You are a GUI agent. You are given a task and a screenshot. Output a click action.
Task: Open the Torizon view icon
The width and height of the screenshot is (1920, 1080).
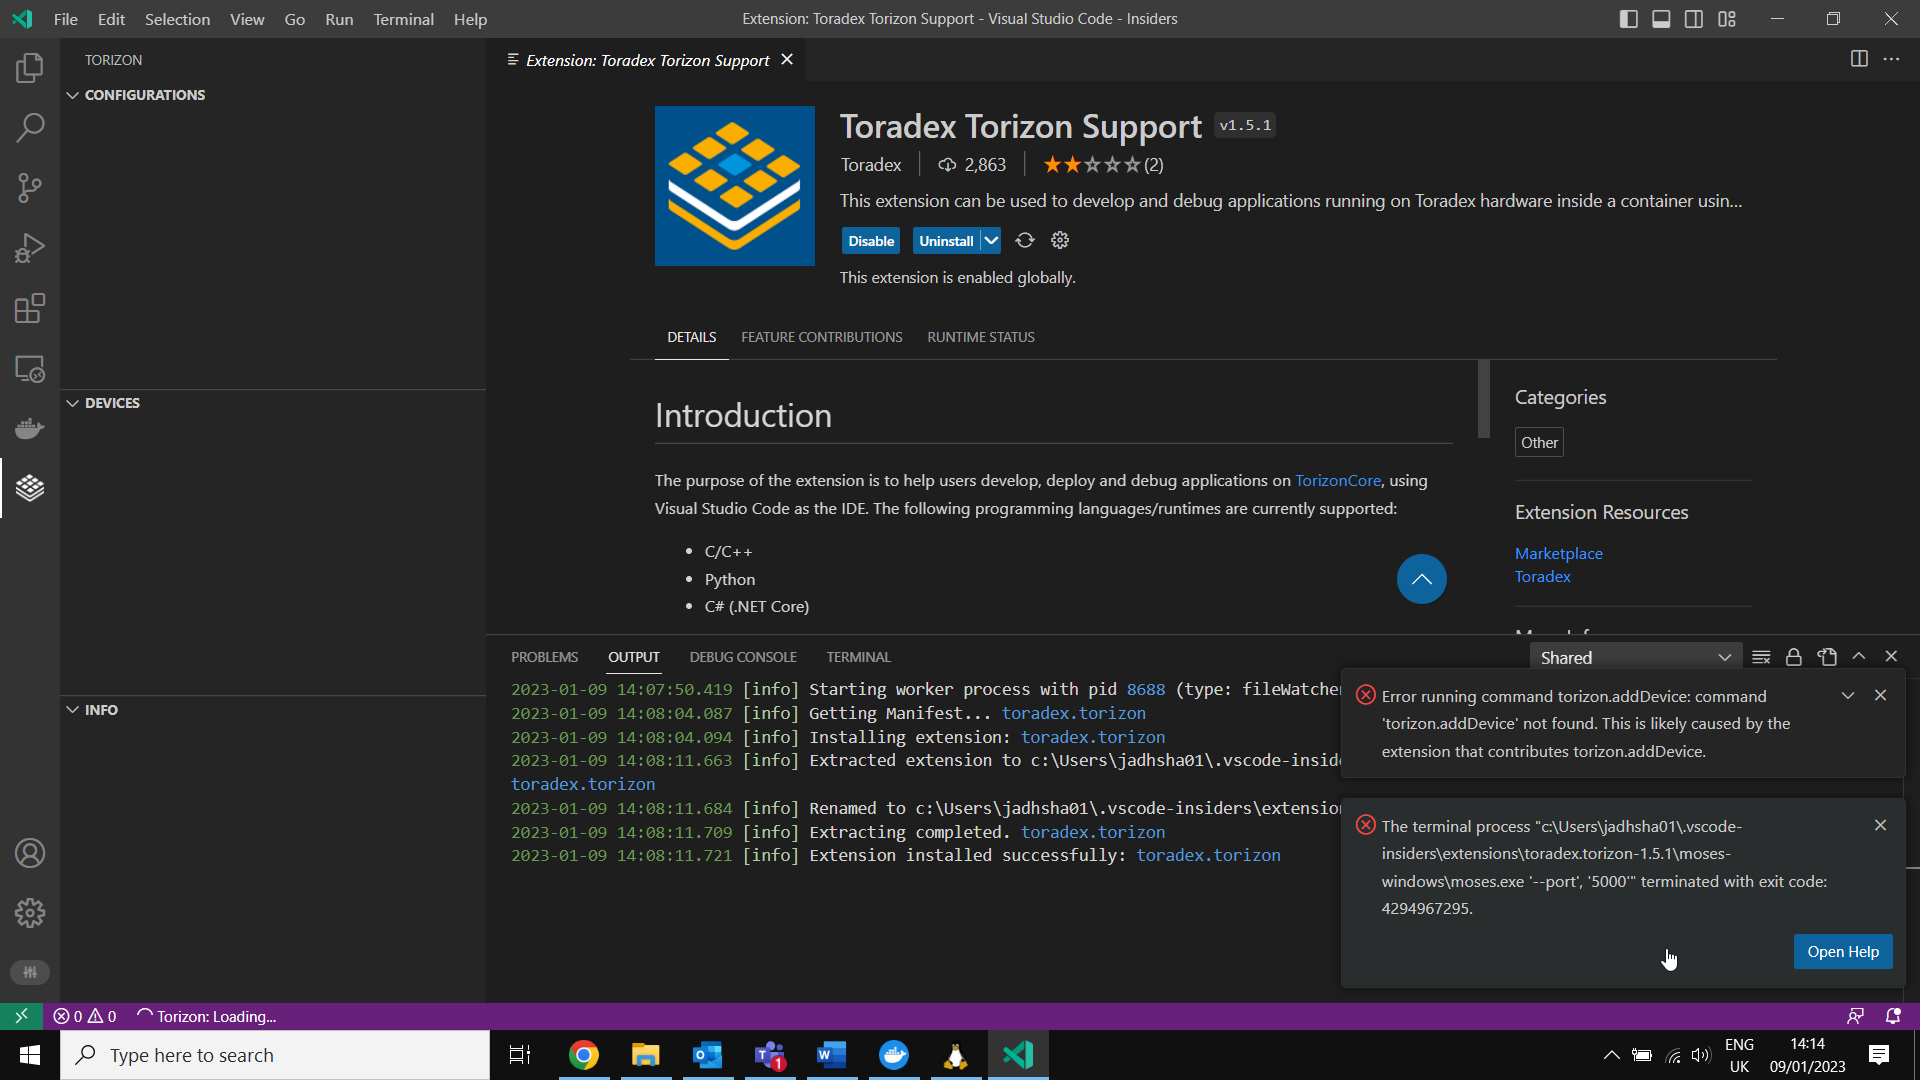coord(30,488)
